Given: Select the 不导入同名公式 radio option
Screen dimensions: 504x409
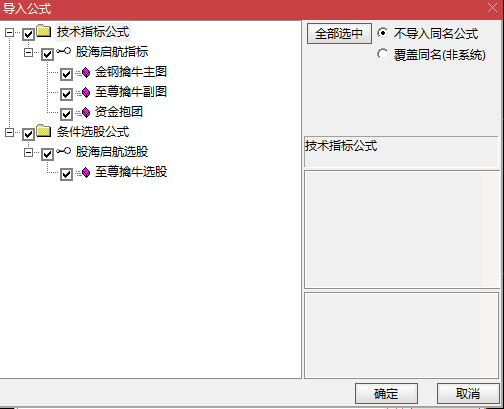Looking at the screenshot, I should point(382,33).
